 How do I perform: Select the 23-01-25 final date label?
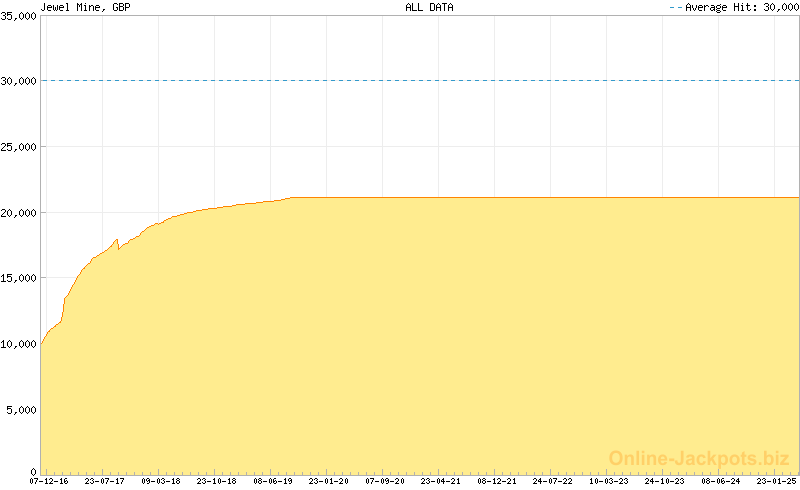pyautogui.click(x=777, y=481)
